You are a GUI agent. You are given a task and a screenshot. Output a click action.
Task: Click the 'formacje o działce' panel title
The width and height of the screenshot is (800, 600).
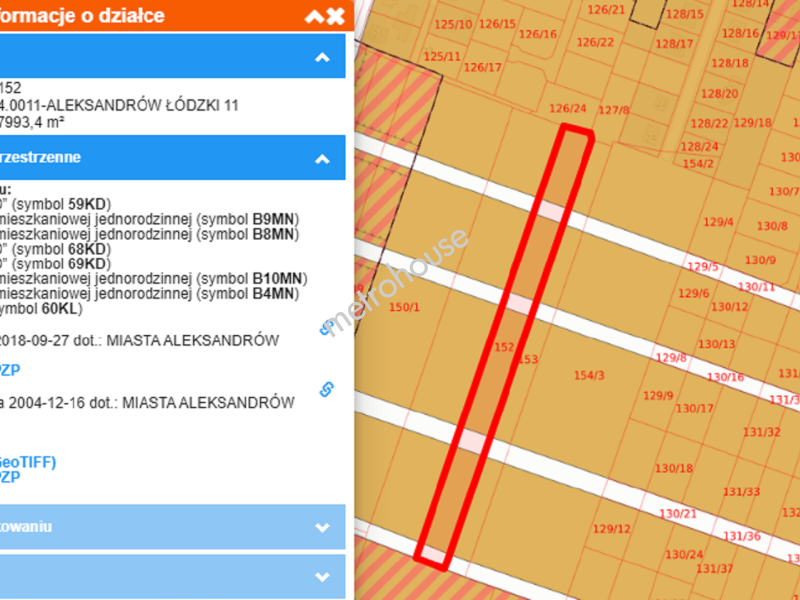click(82, 15)
